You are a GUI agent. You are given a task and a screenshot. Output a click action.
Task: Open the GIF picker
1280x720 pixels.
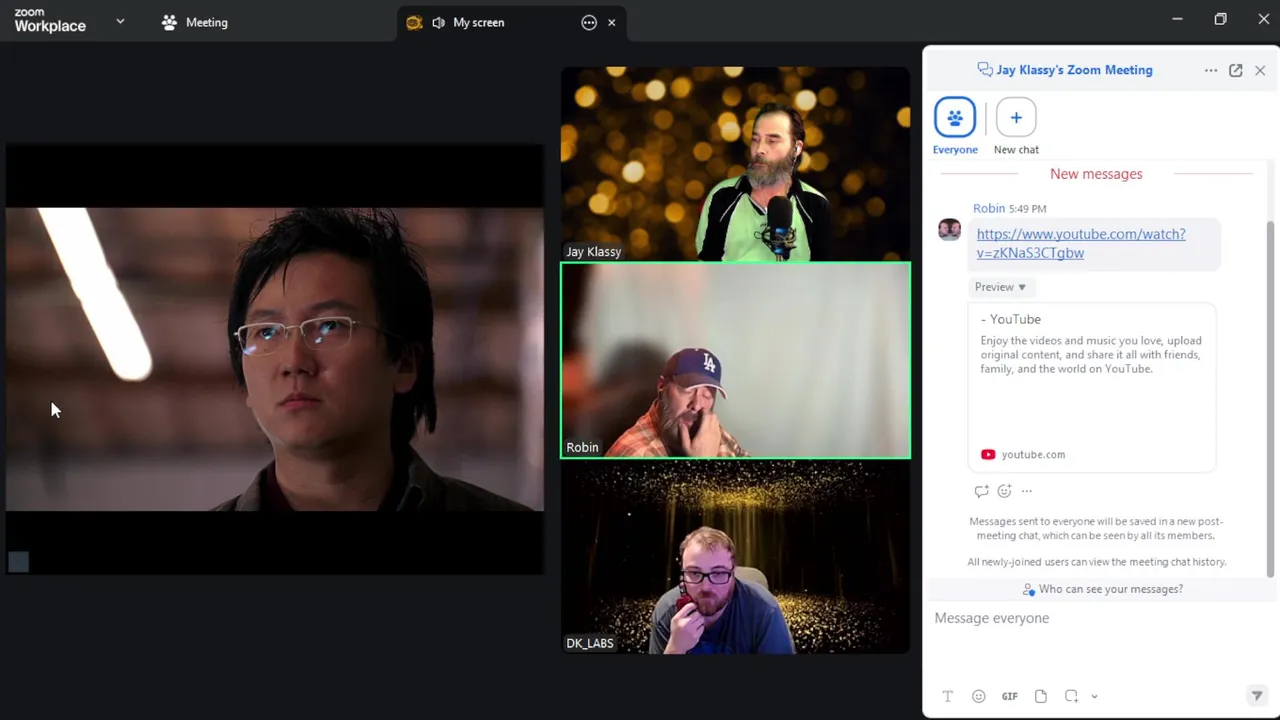coord(1010,696)
